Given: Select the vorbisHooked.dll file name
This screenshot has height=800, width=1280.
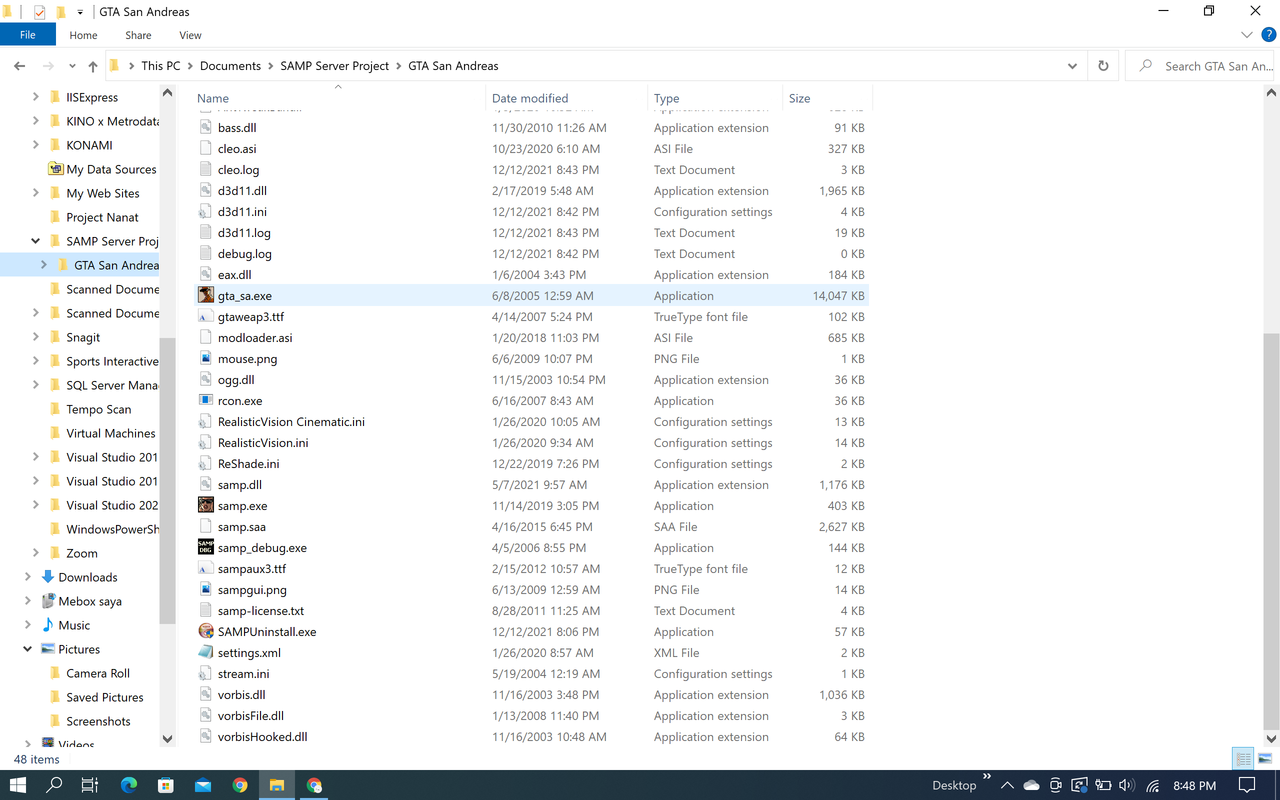Looking at the screenshot, I should point(262,737).
